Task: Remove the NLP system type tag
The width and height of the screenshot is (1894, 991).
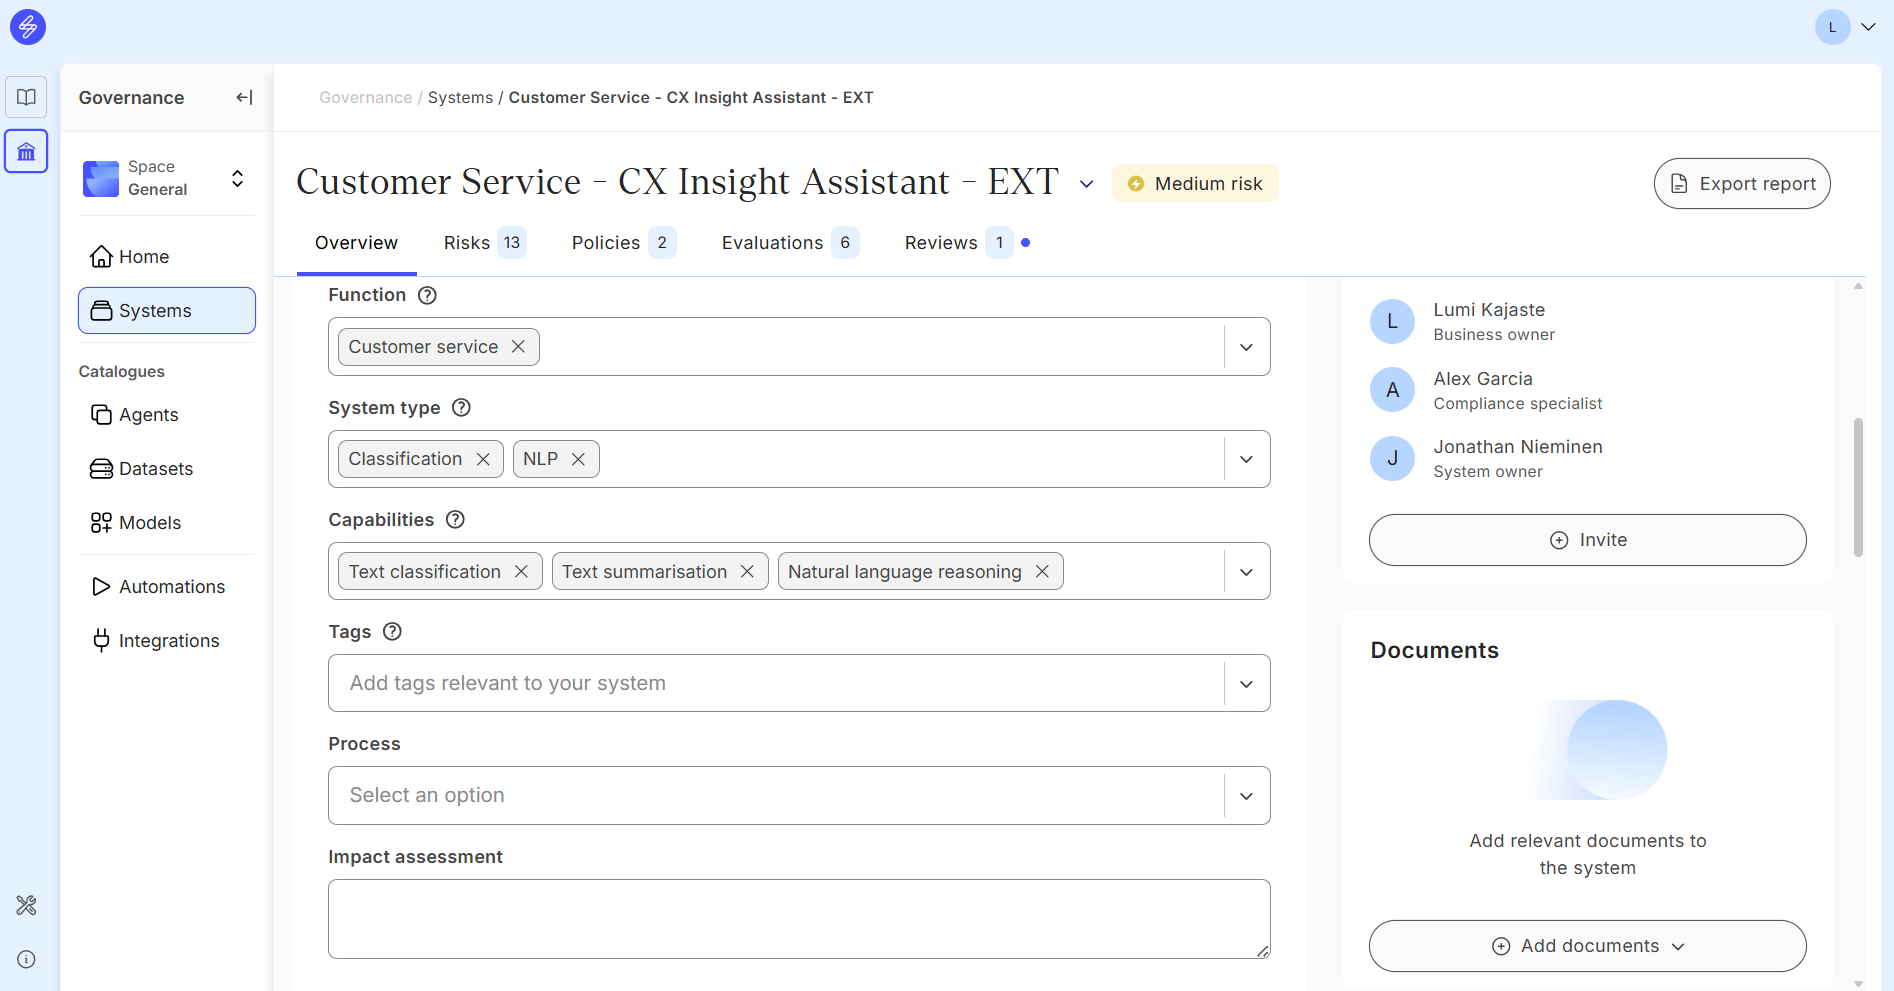Action: (x=578, y=459)
